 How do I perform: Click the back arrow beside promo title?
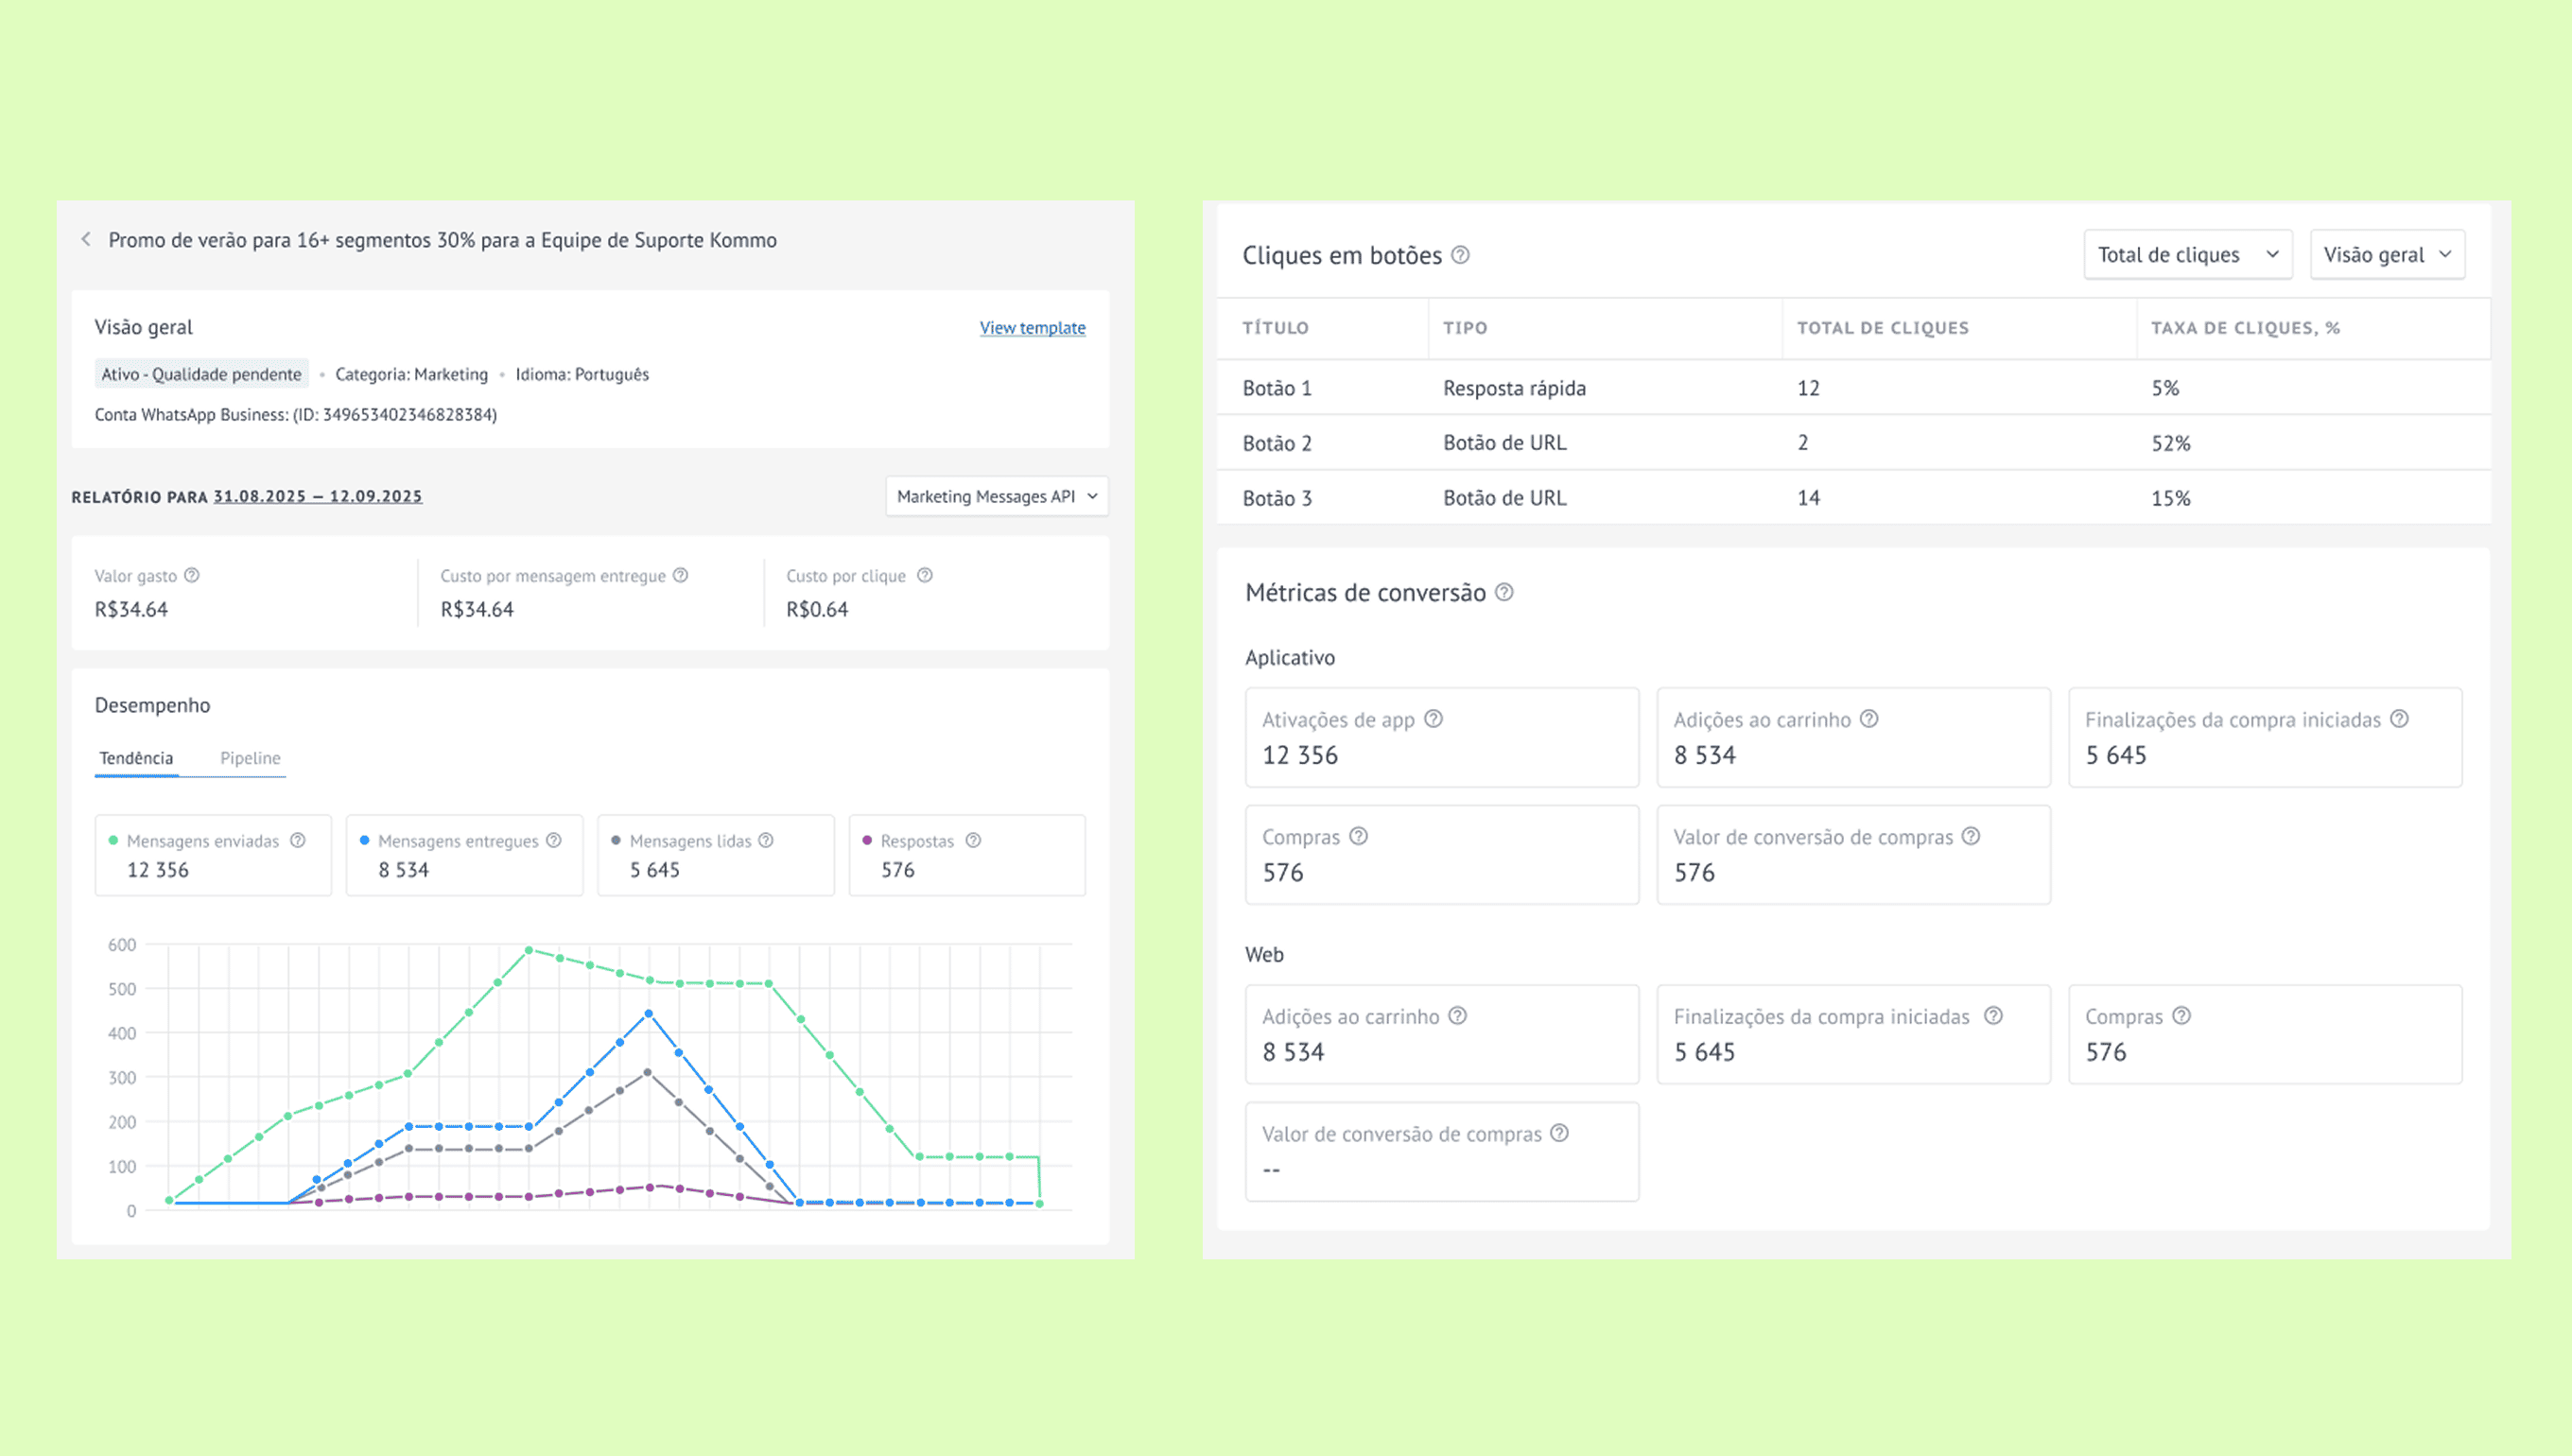pyautogui.click(x=86, y=239)
